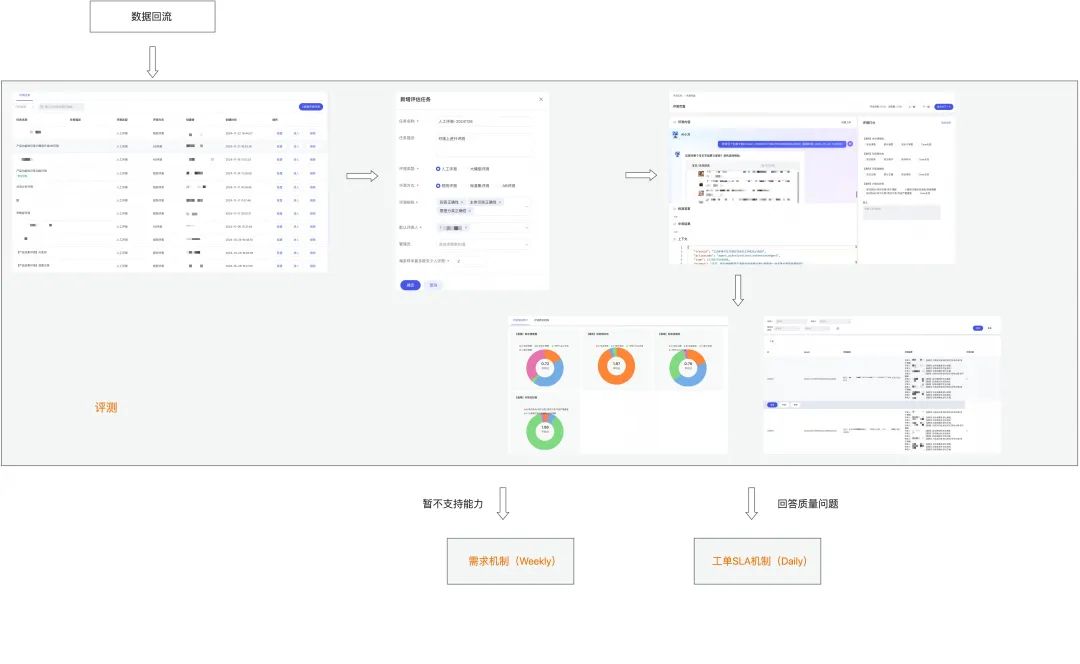This screenshot has width=1080, height=664.
Task: Switch to the second tab above the donut charts
Action: (x=541, y=320)
